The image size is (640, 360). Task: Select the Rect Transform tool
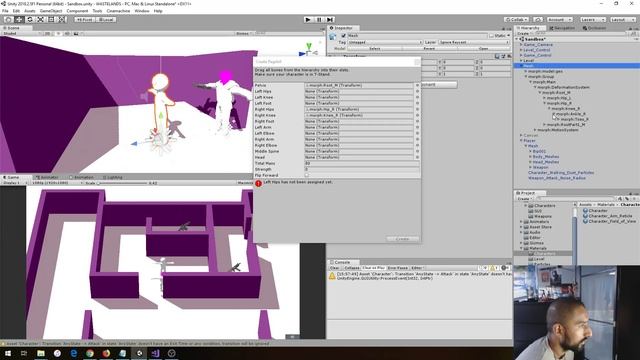point(51,19)
